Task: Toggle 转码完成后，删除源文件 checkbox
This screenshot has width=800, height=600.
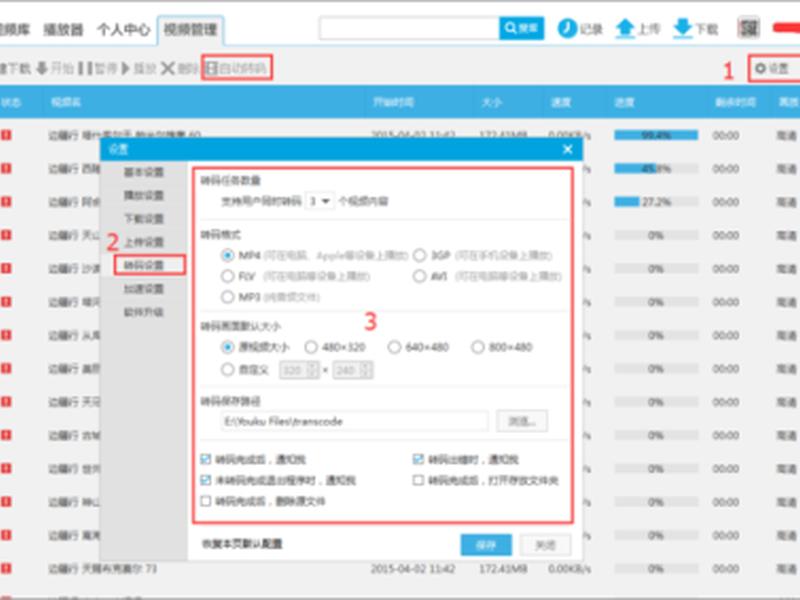Action: point(206,502)
